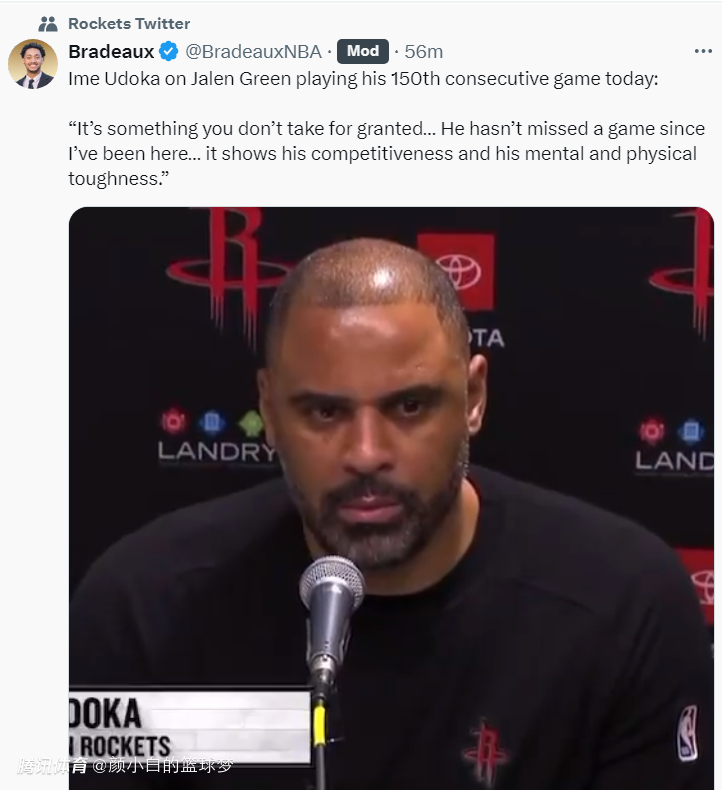Image resolution: width=722 pixels, height=790 pixels.
Task: Open the Rockets Twitter community link
Action: coord(129,23)
